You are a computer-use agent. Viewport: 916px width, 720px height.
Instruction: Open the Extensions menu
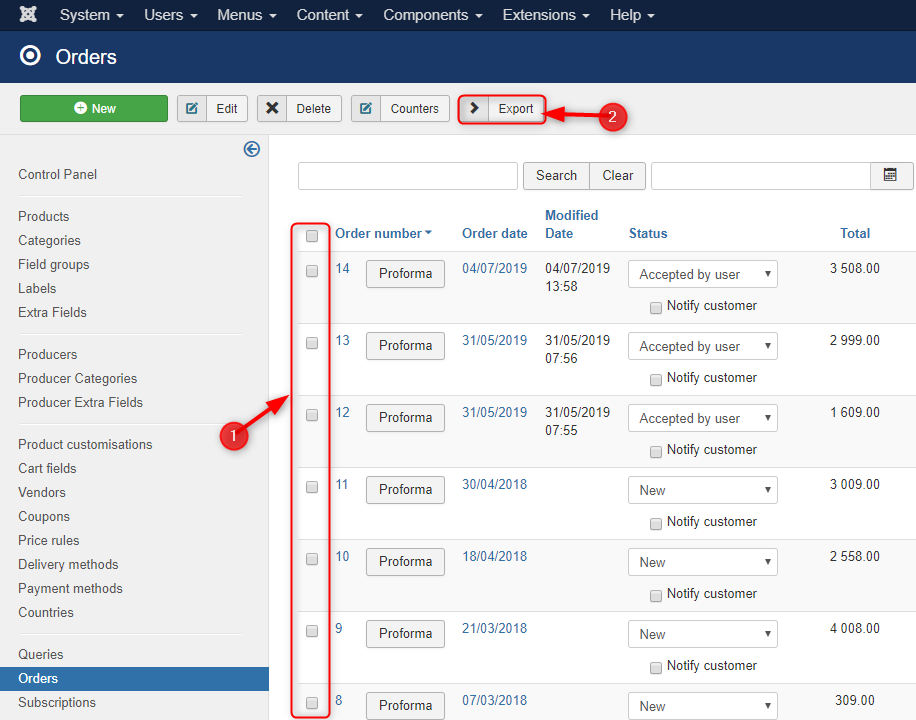(540, 15)
